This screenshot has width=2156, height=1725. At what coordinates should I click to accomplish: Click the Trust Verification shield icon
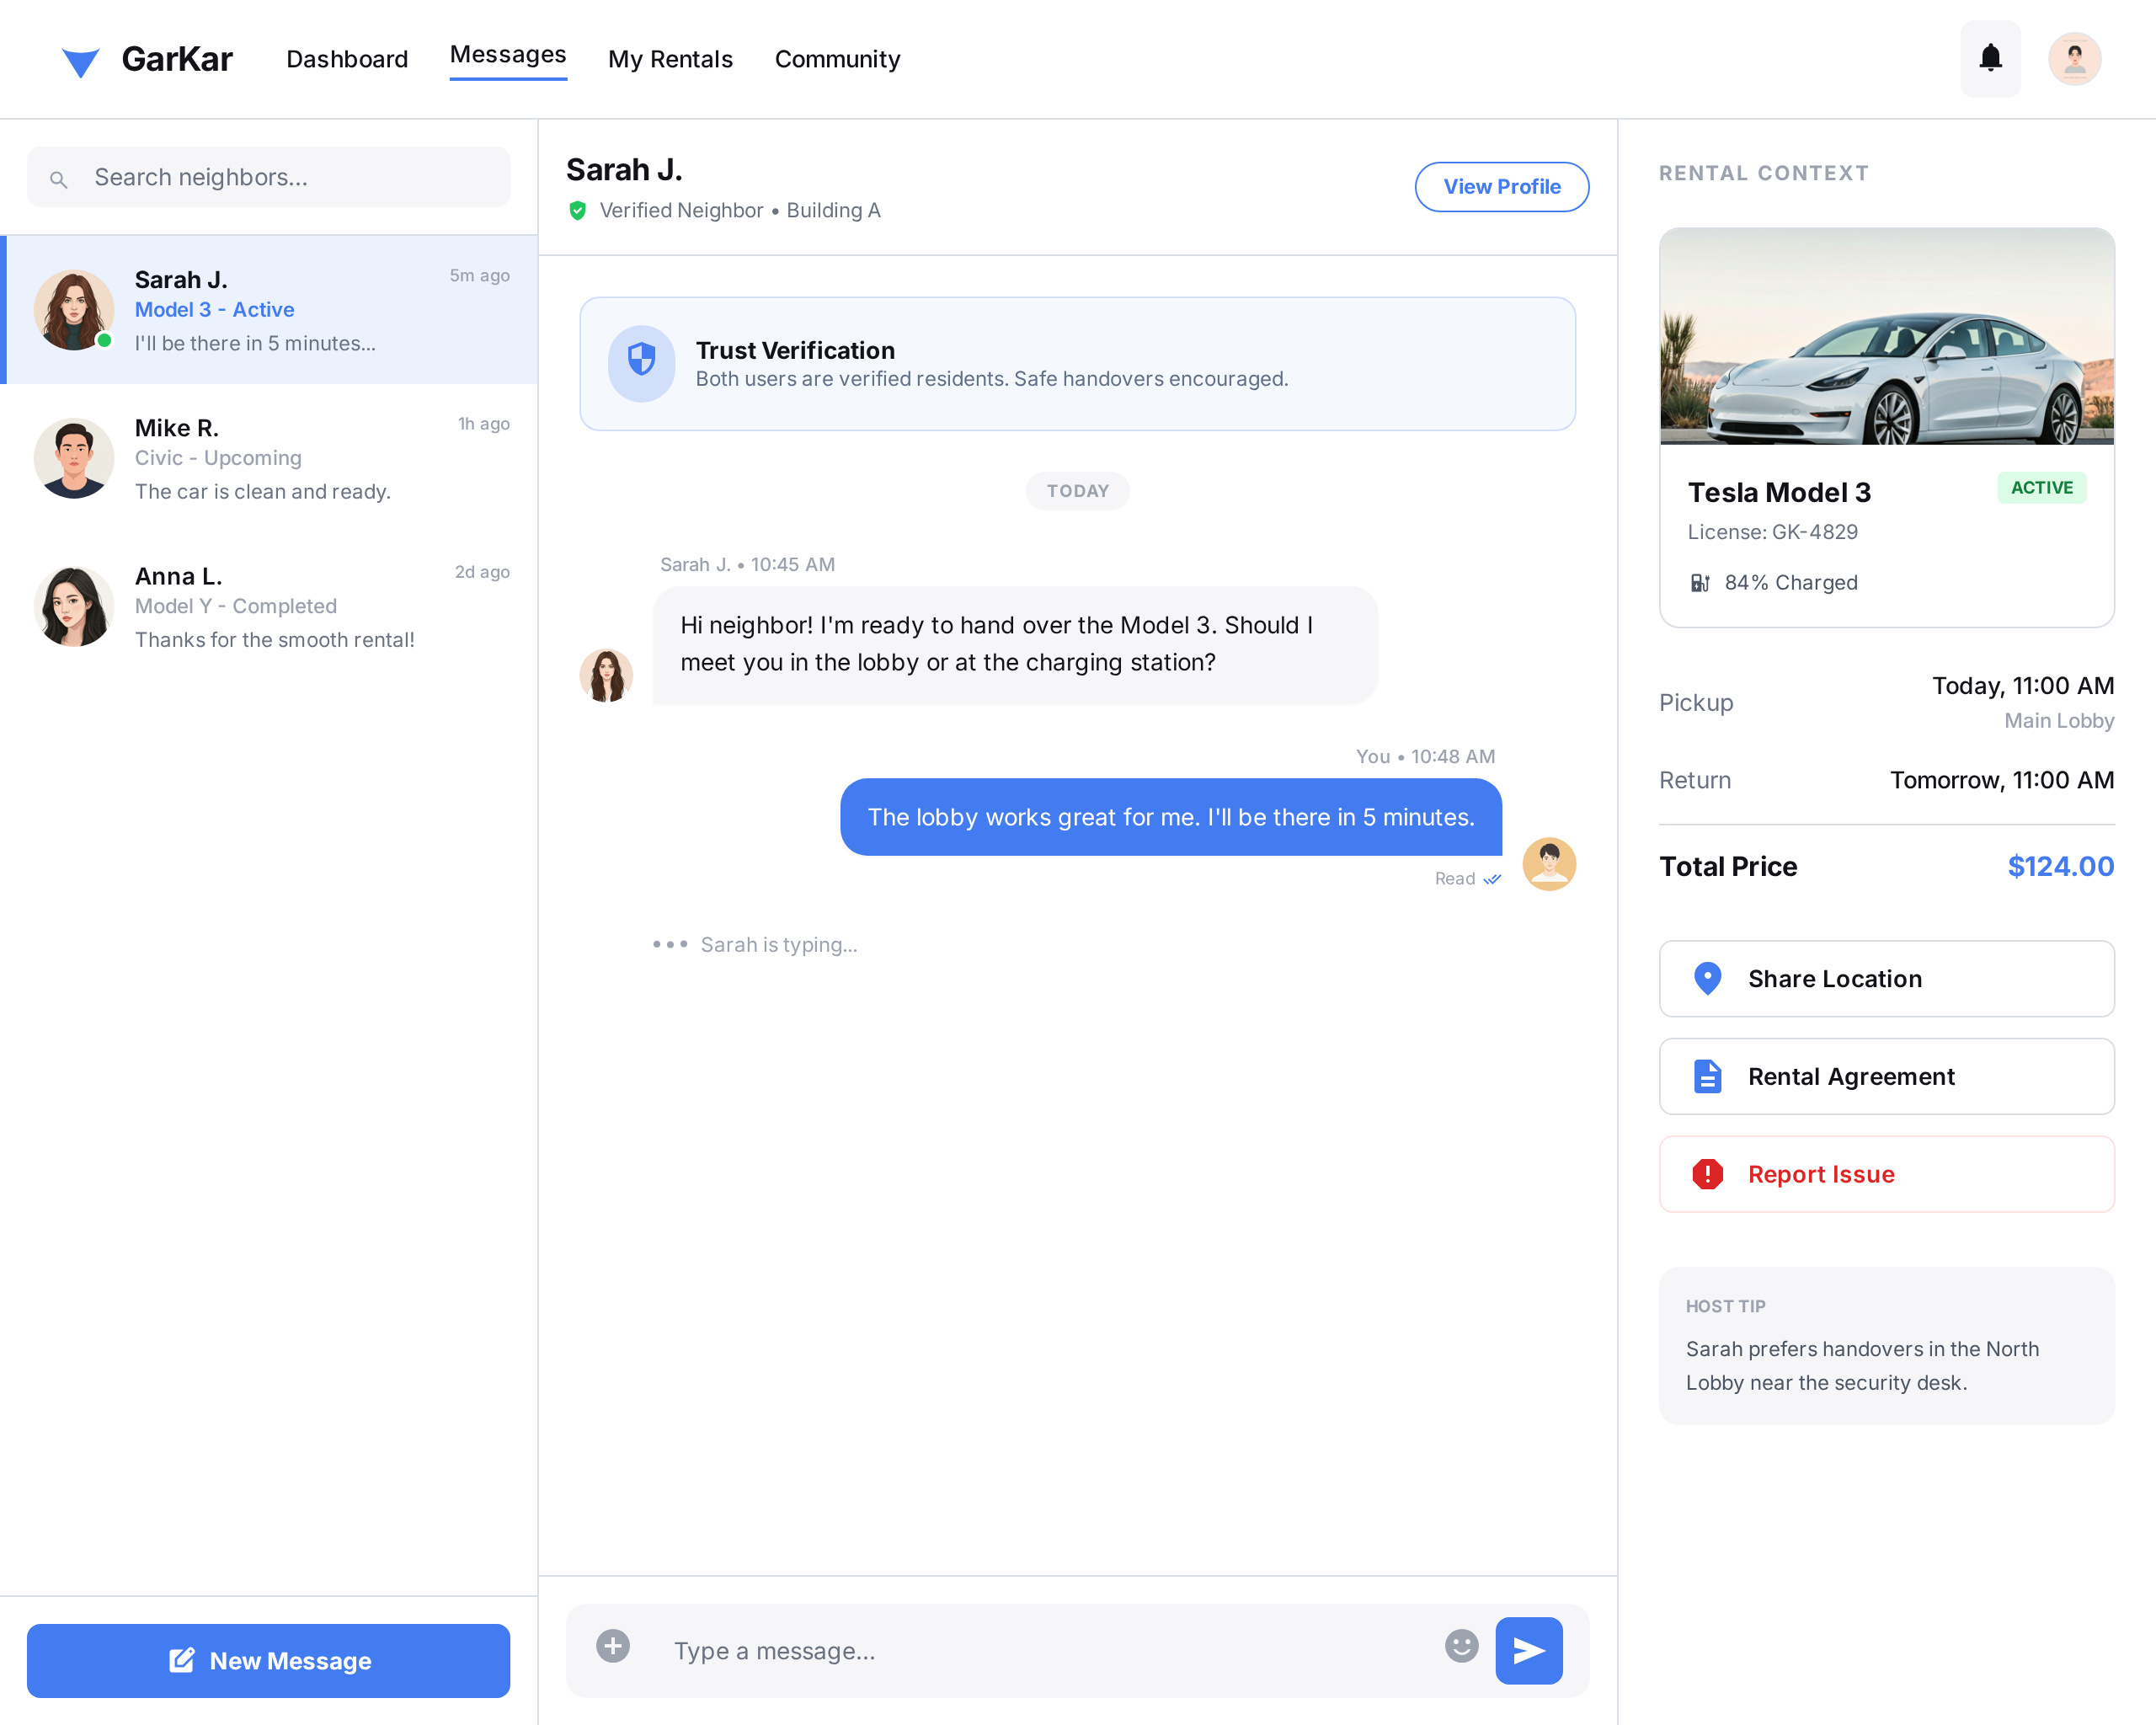pyautogui.click(x=642, y=363)
